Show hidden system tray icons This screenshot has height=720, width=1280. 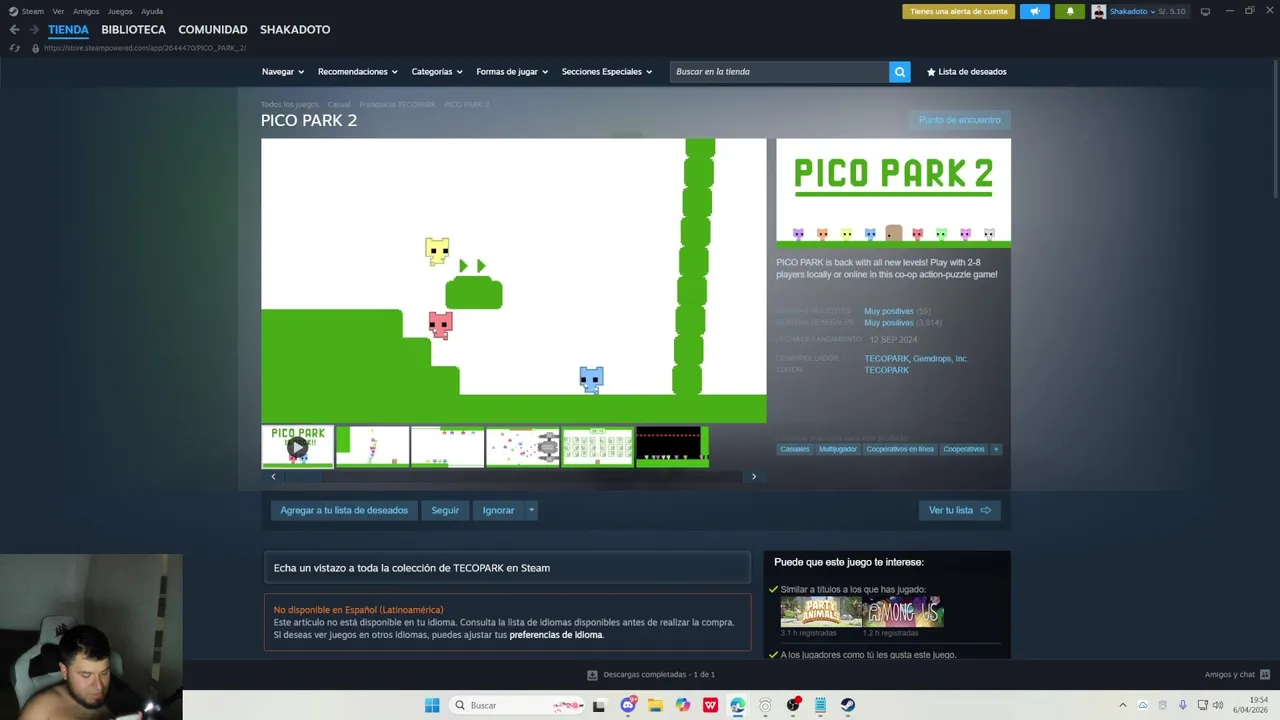[x=1122, y=705]
